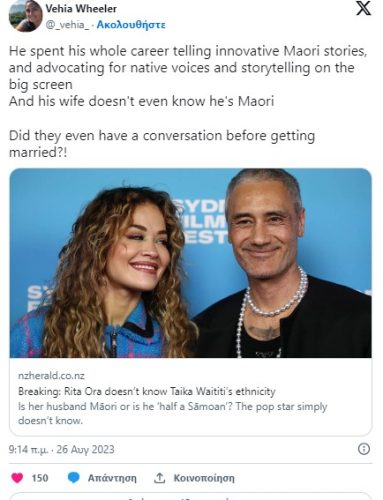Screen dimensions: 383x500
Task: Click the 150 likes count
Action: click(x=40, y=478)
